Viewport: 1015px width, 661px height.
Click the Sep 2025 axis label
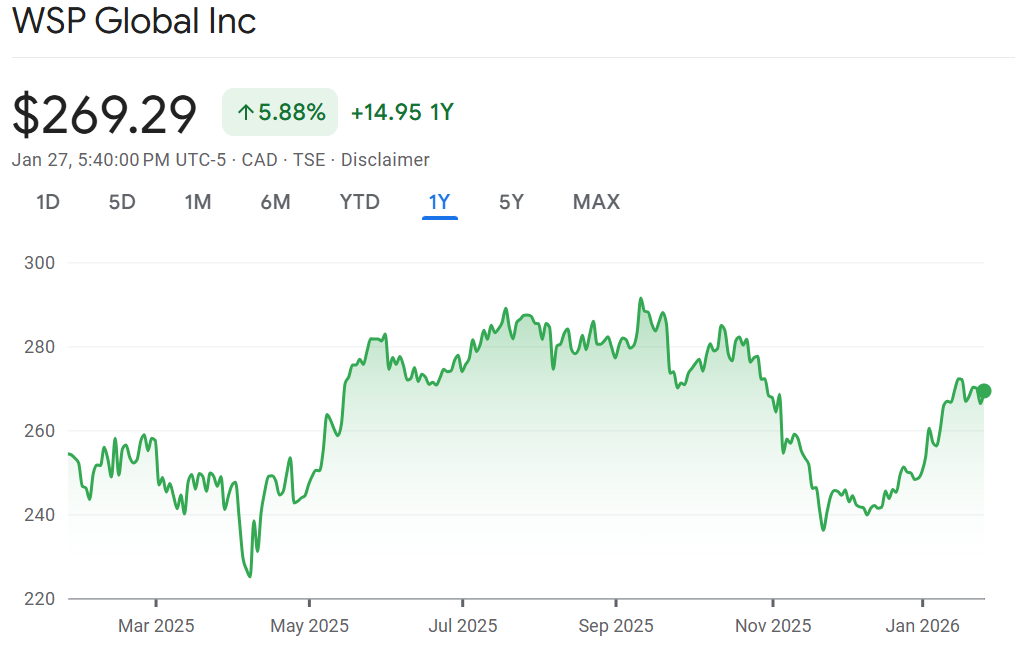[615, 626]
